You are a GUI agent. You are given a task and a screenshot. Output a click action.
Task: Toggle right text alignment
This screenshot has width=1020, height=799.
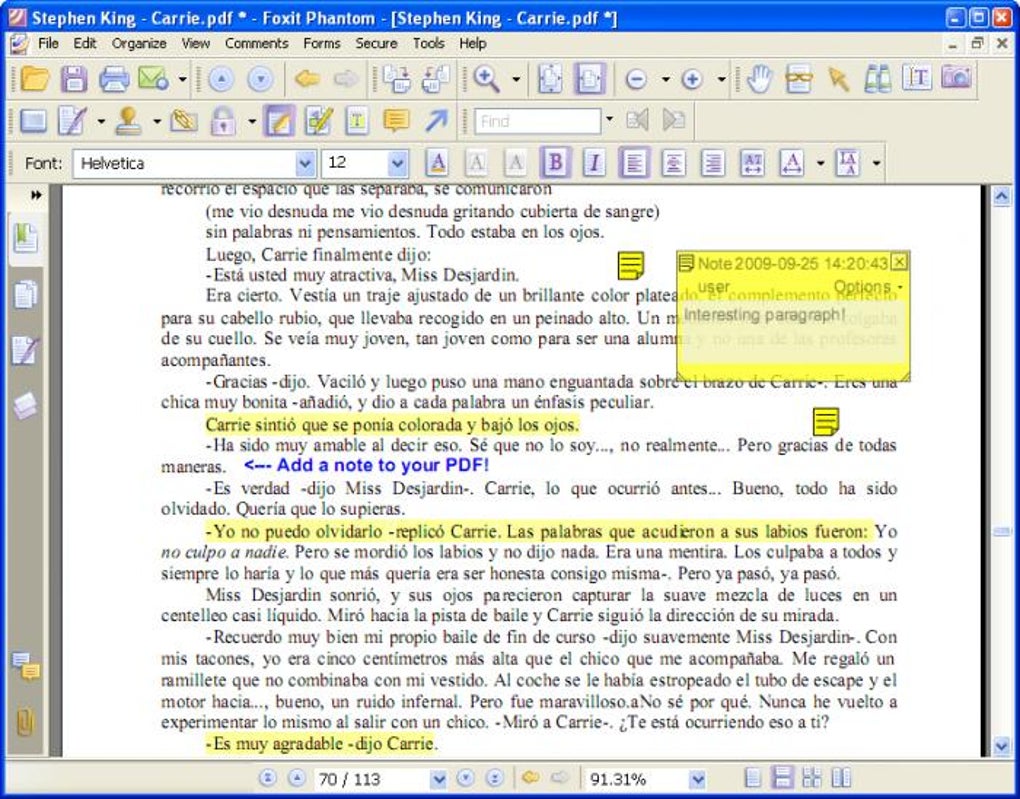[x=713, y=163]
